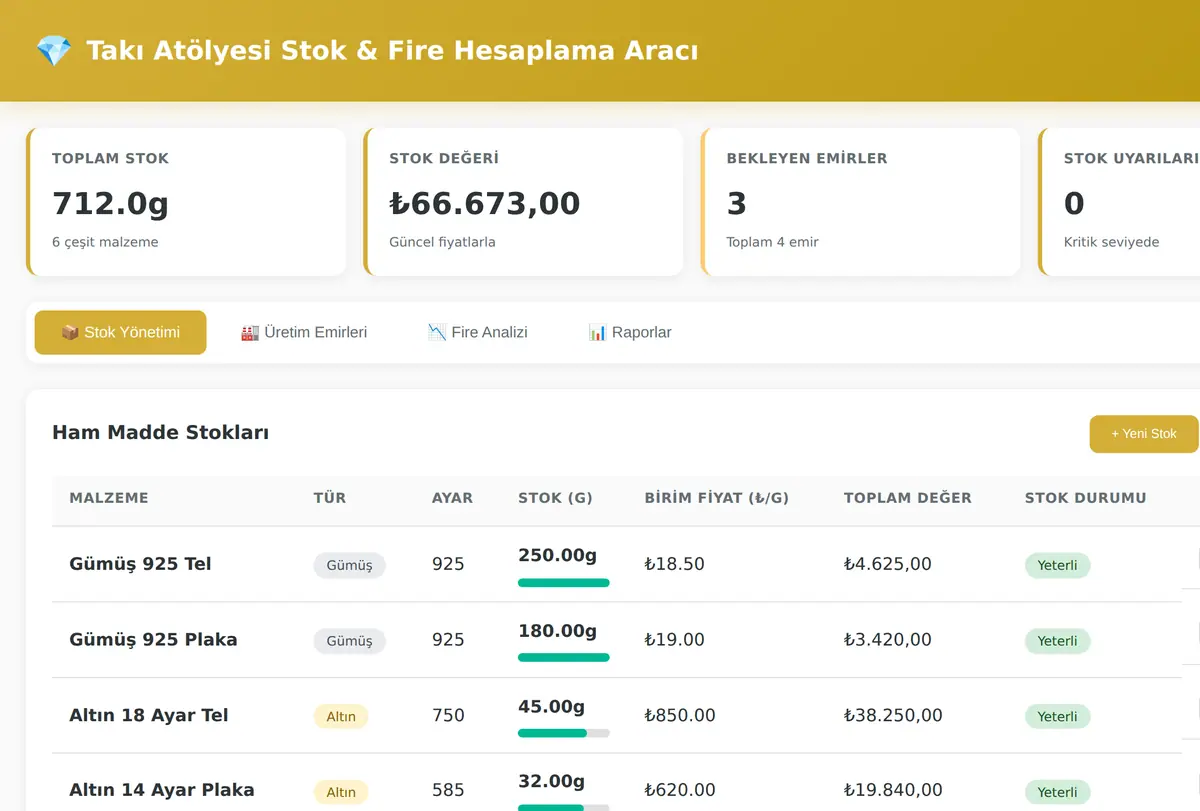Click the 712.0g total stock value
1200x811 pixels.
click(x=110, y=203)
